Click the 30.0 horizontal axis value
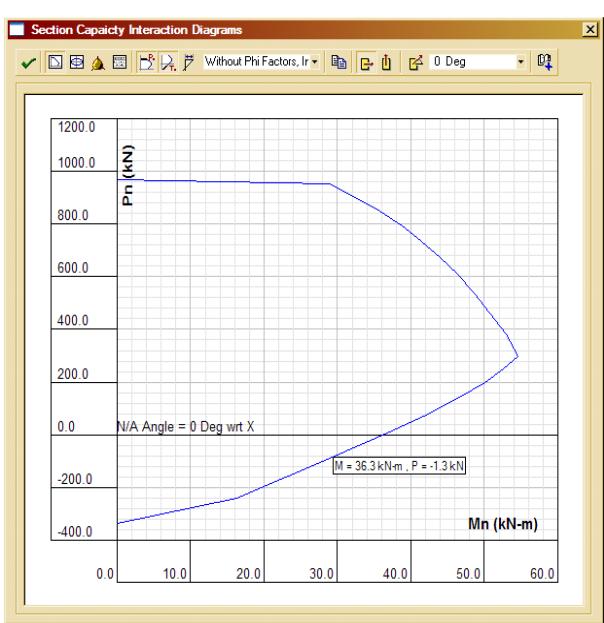 pos(321,574)
